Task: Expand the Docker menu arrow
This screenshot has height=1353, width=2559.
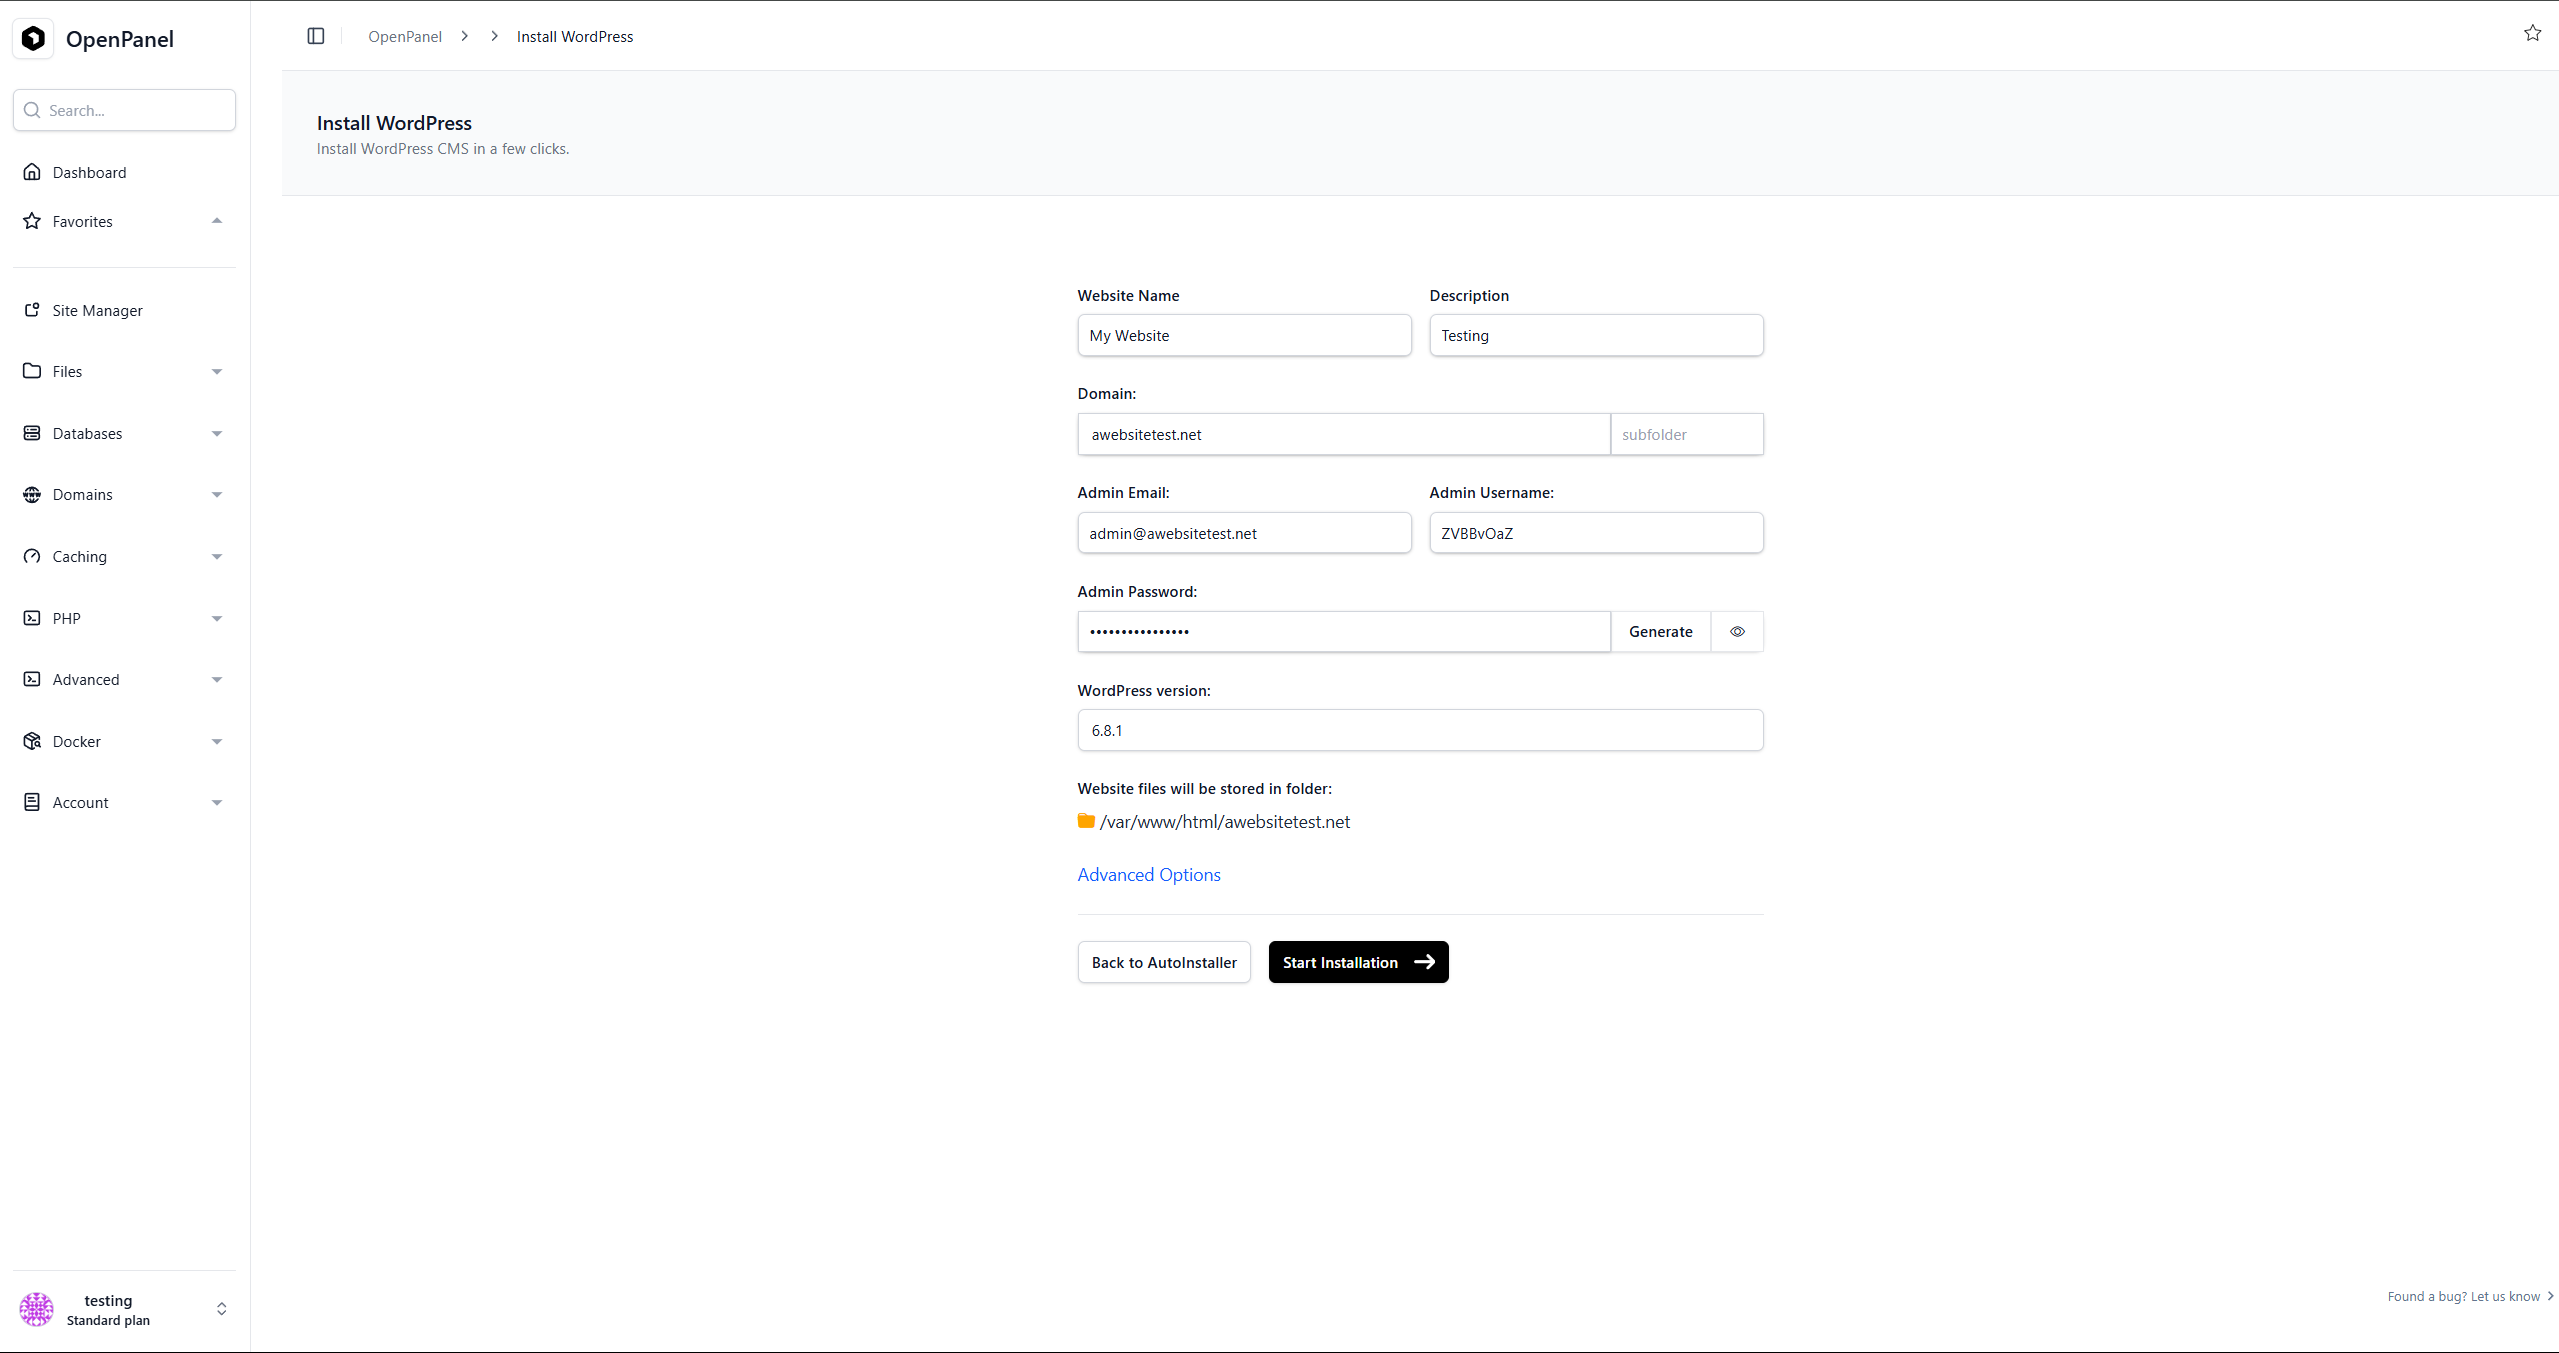Action: point(217,742)
